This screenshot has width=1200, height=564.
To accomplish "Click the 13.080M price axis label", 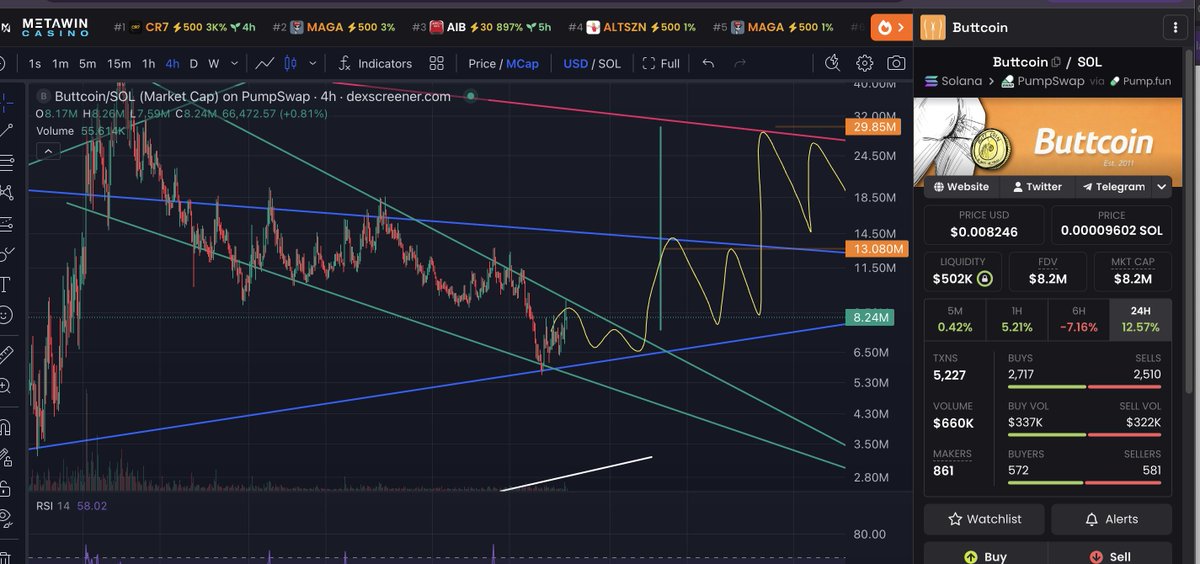I will coord(875,248).
